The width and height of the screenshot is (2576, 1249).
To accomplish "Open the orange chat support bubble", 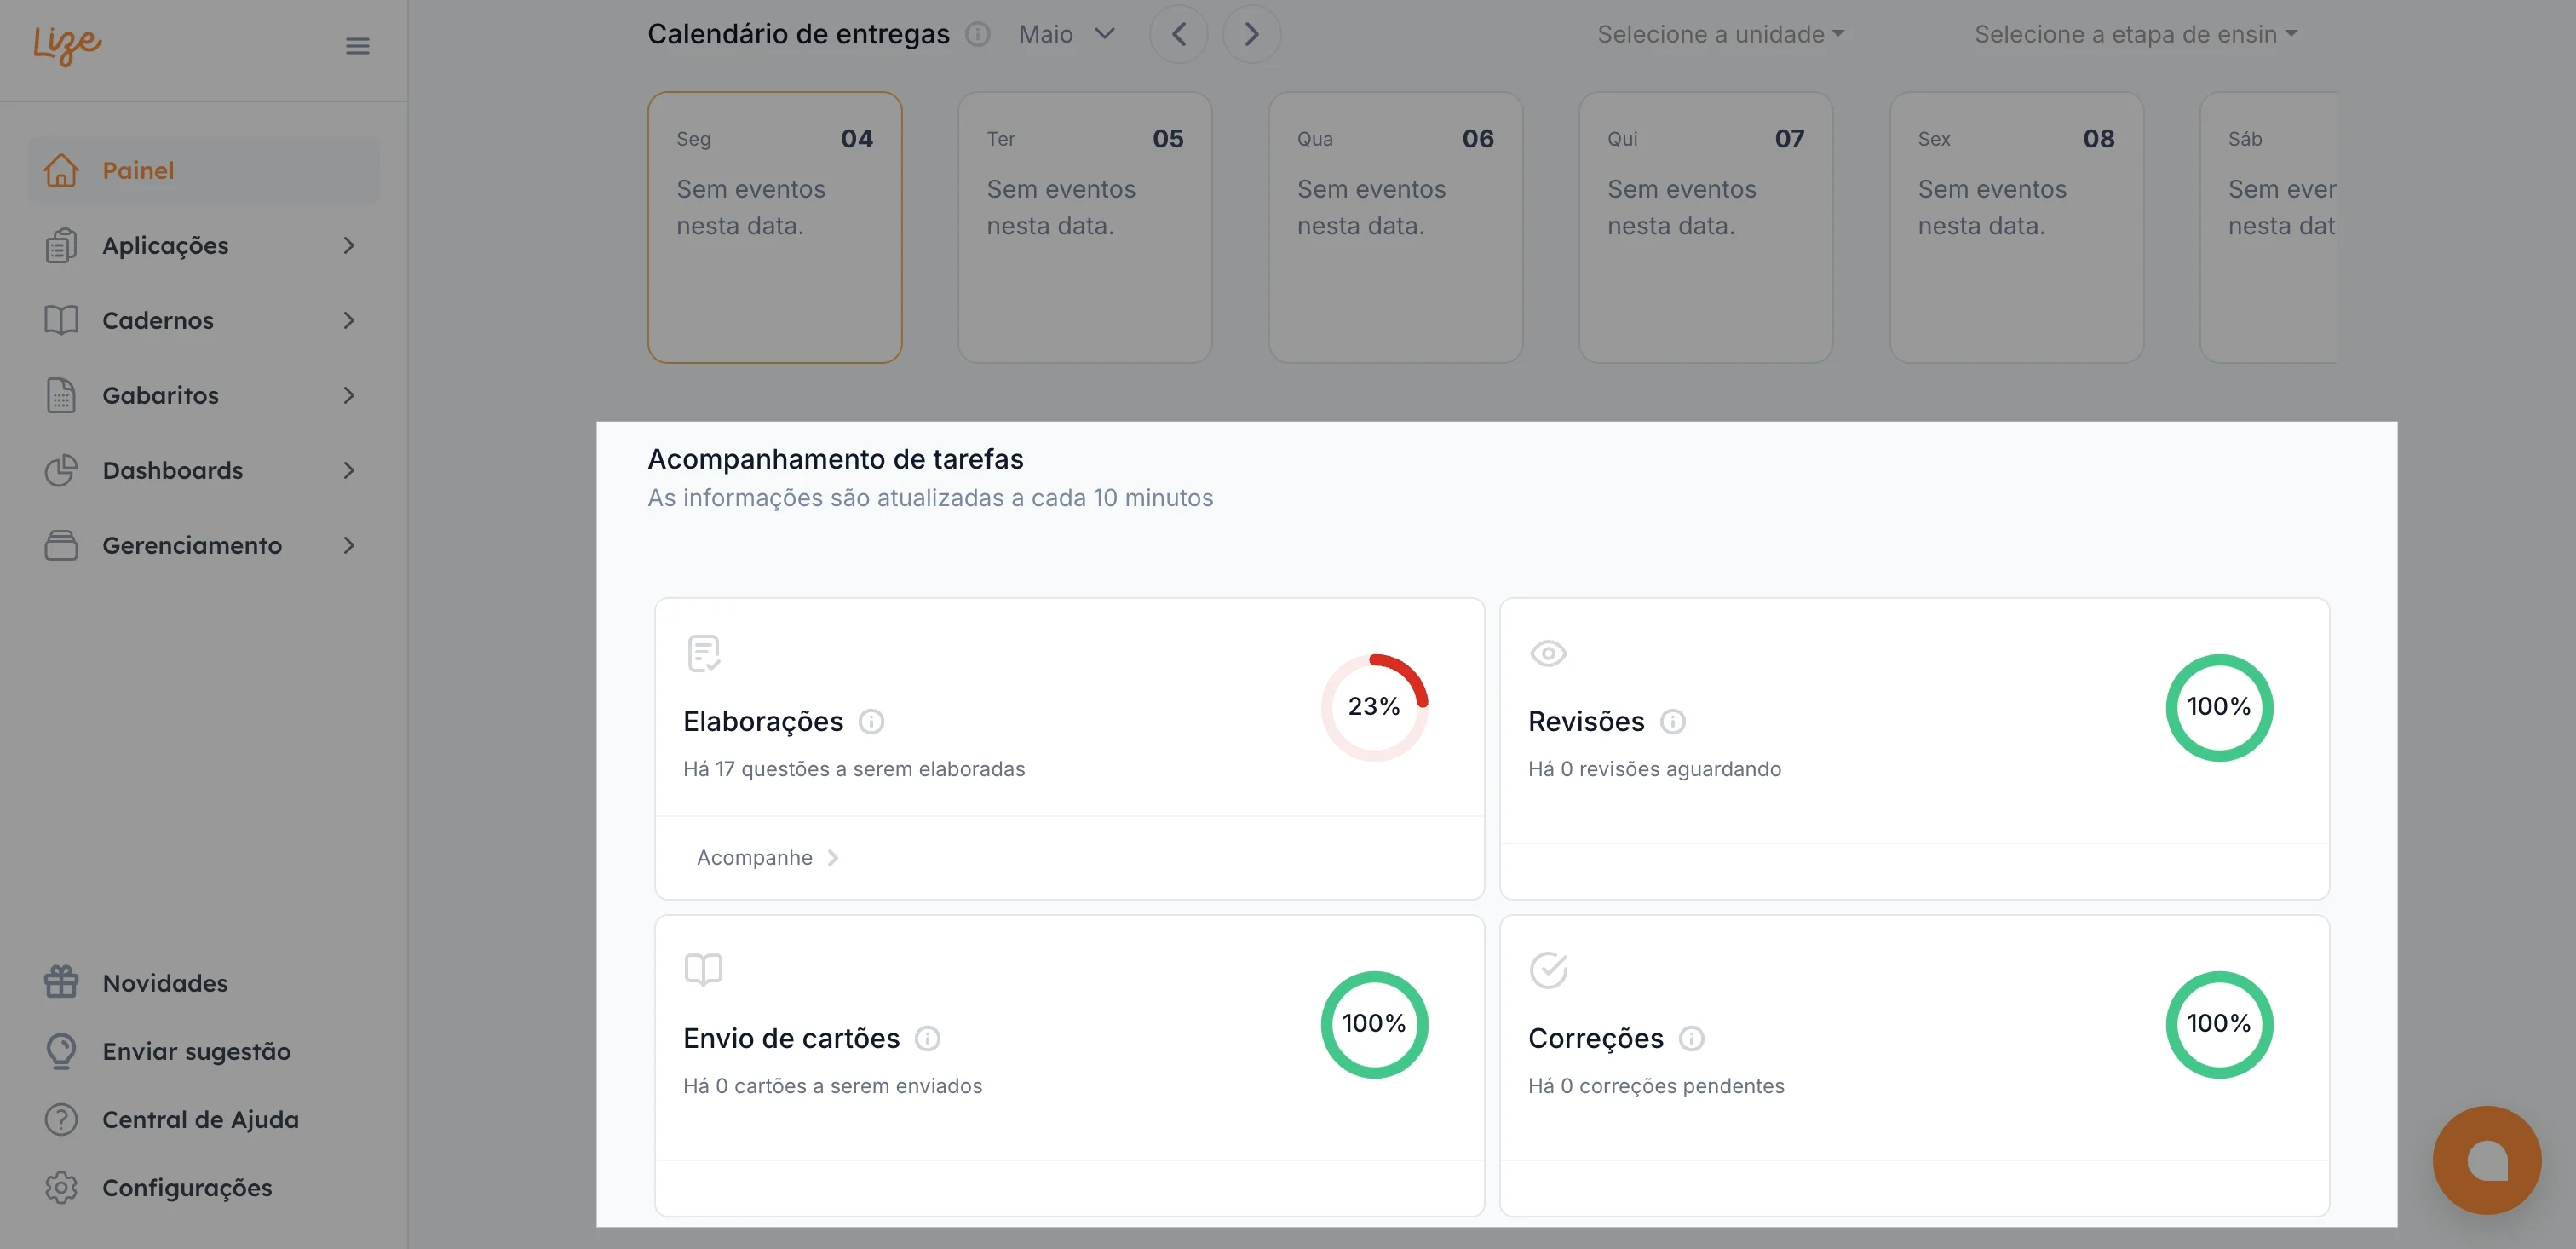I will coord(2486,1160).
